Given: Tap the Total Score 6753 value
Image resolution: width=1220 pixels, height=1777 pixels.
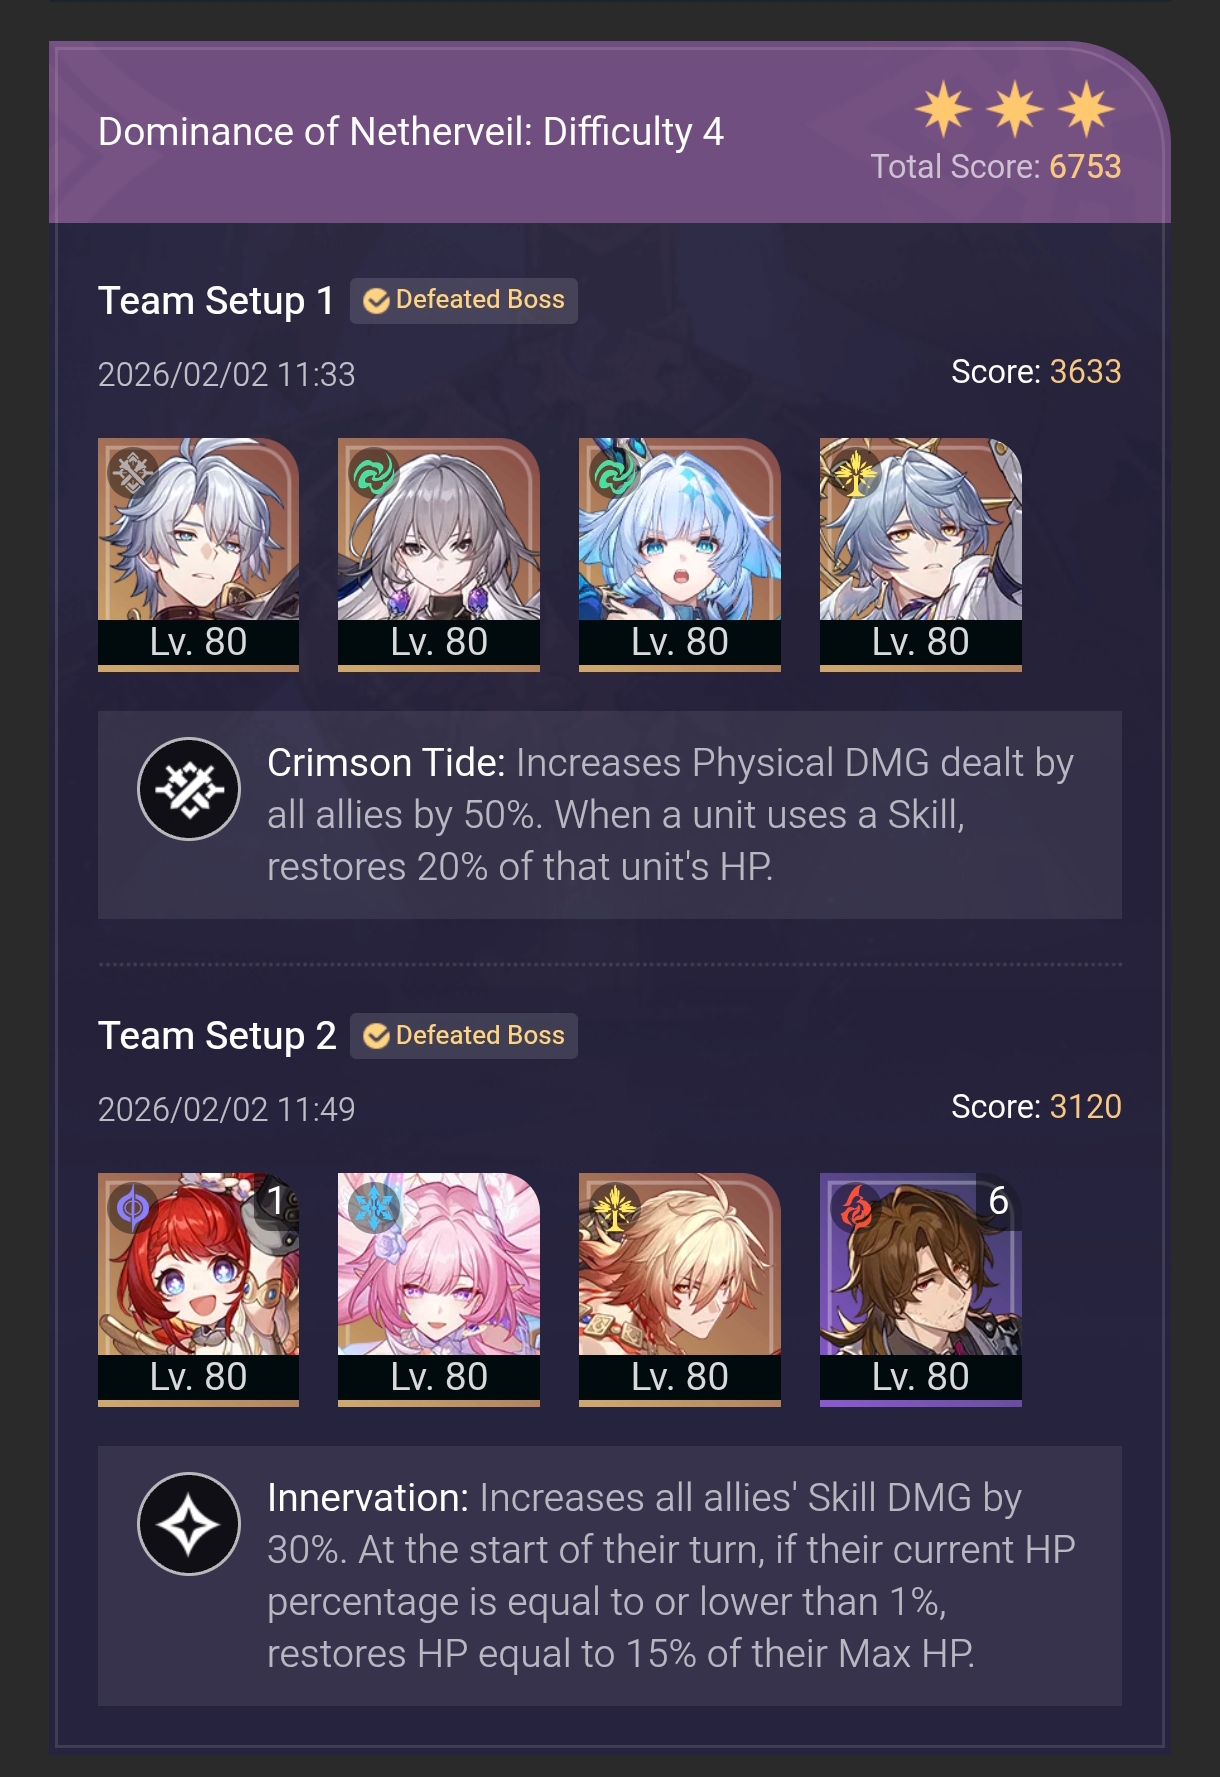Looking at the screenshot, I should [1085, 166].
